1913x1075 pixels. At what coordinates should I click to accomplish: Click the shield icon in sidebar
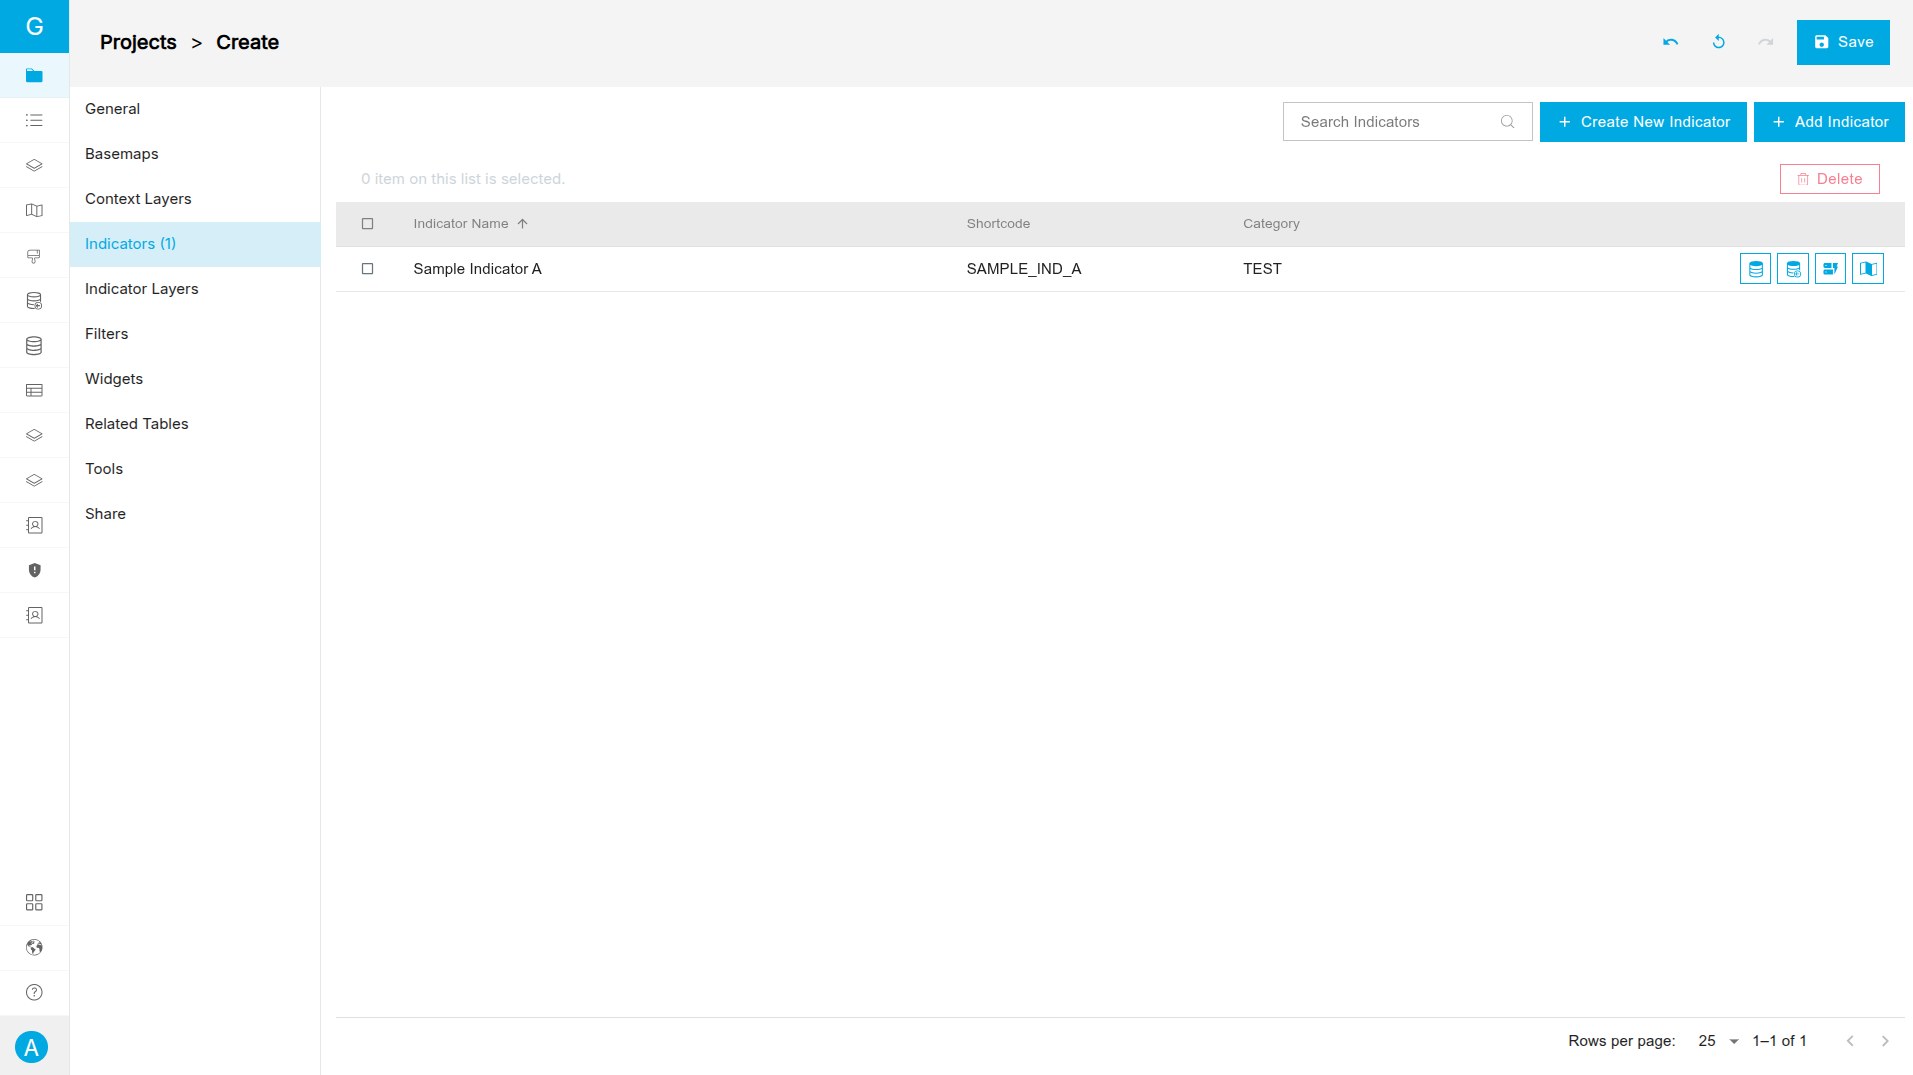coord(34,570)
